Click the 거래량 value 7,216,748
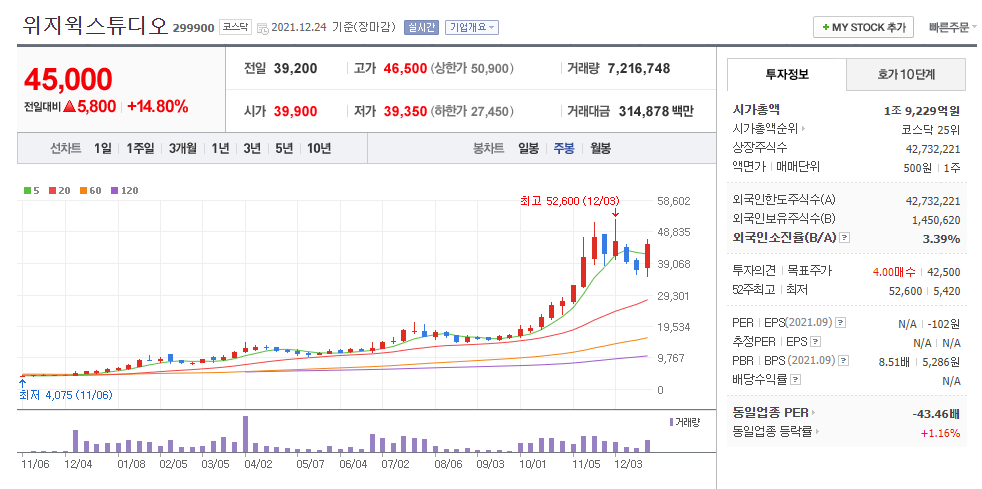Screen dimensions: 982x489 (639, 68)
